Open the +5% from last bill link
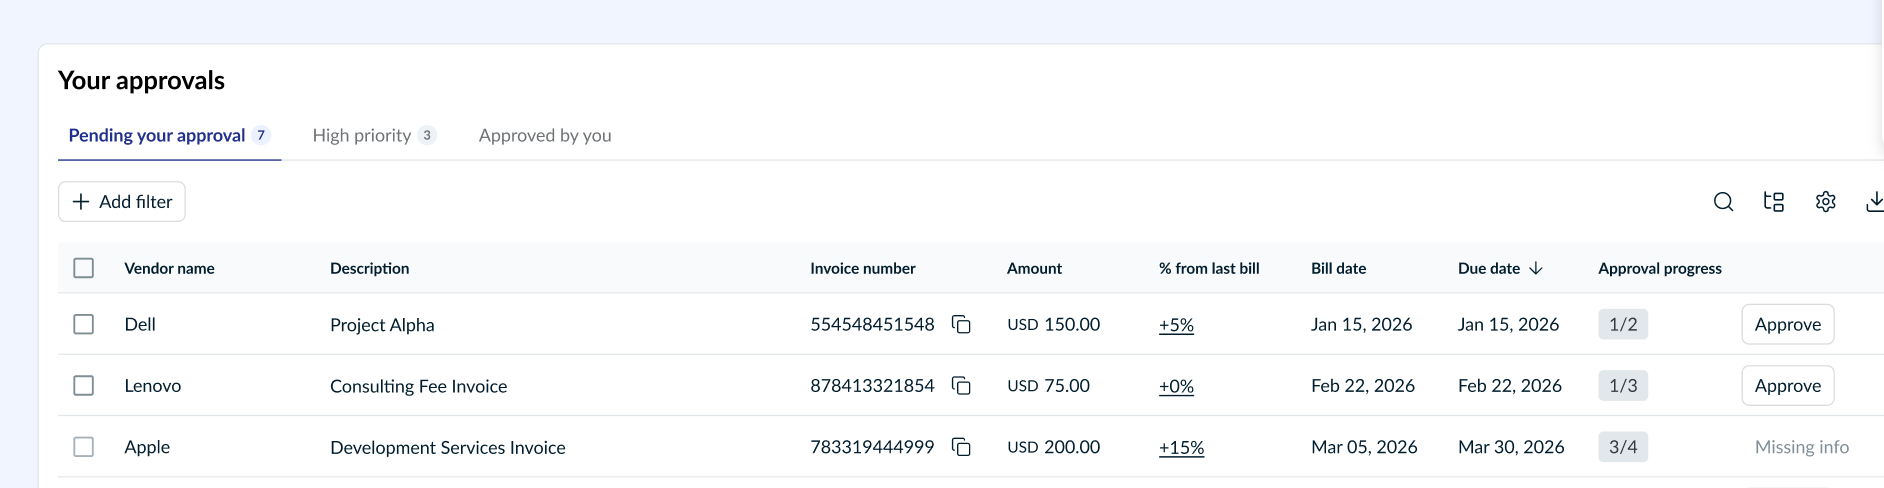 pos(1176,325)
